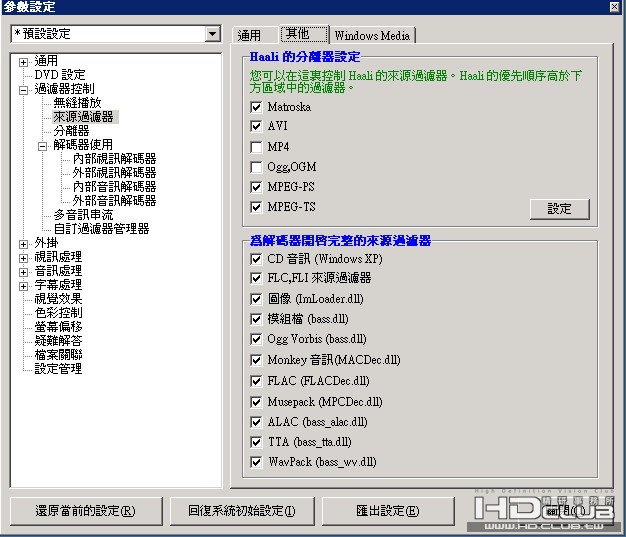Screen dimensions: 626x537
Task: Open 外部視訊解碼器 settings
Action: pyautogui.click(x=115, y=172)
